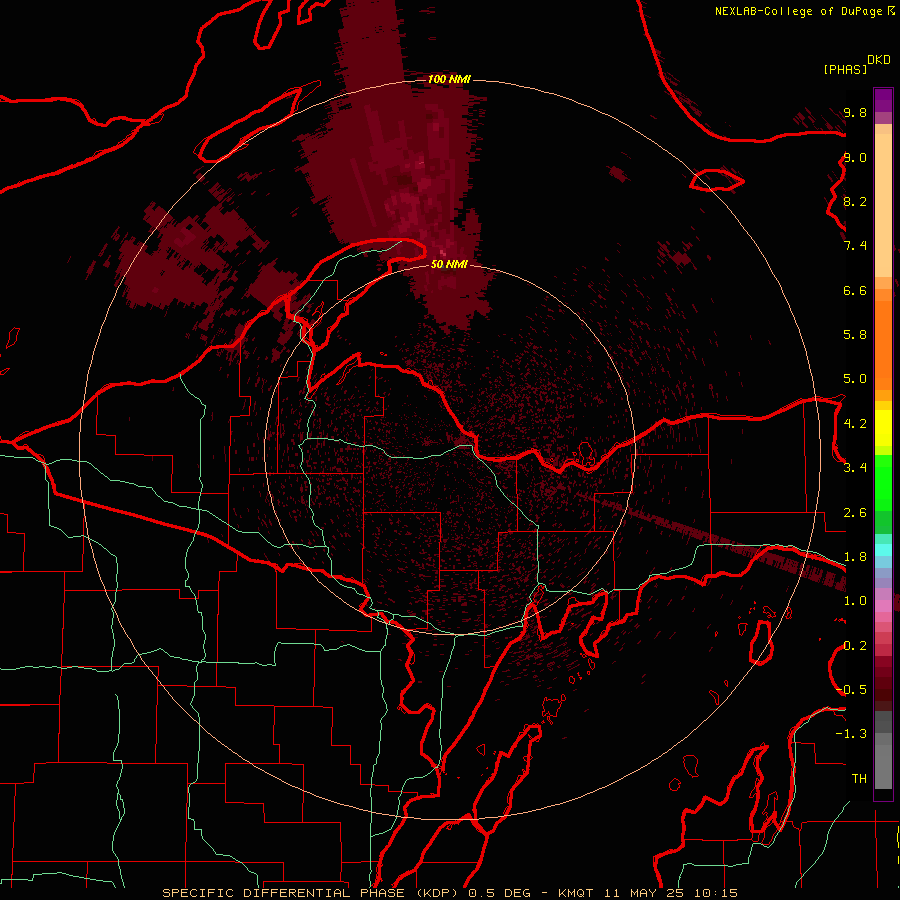Image resolution: width=900 pixels, height=900 pixels.
Task: Click the "[PHAS]" legend unit label
Action: 845,69
